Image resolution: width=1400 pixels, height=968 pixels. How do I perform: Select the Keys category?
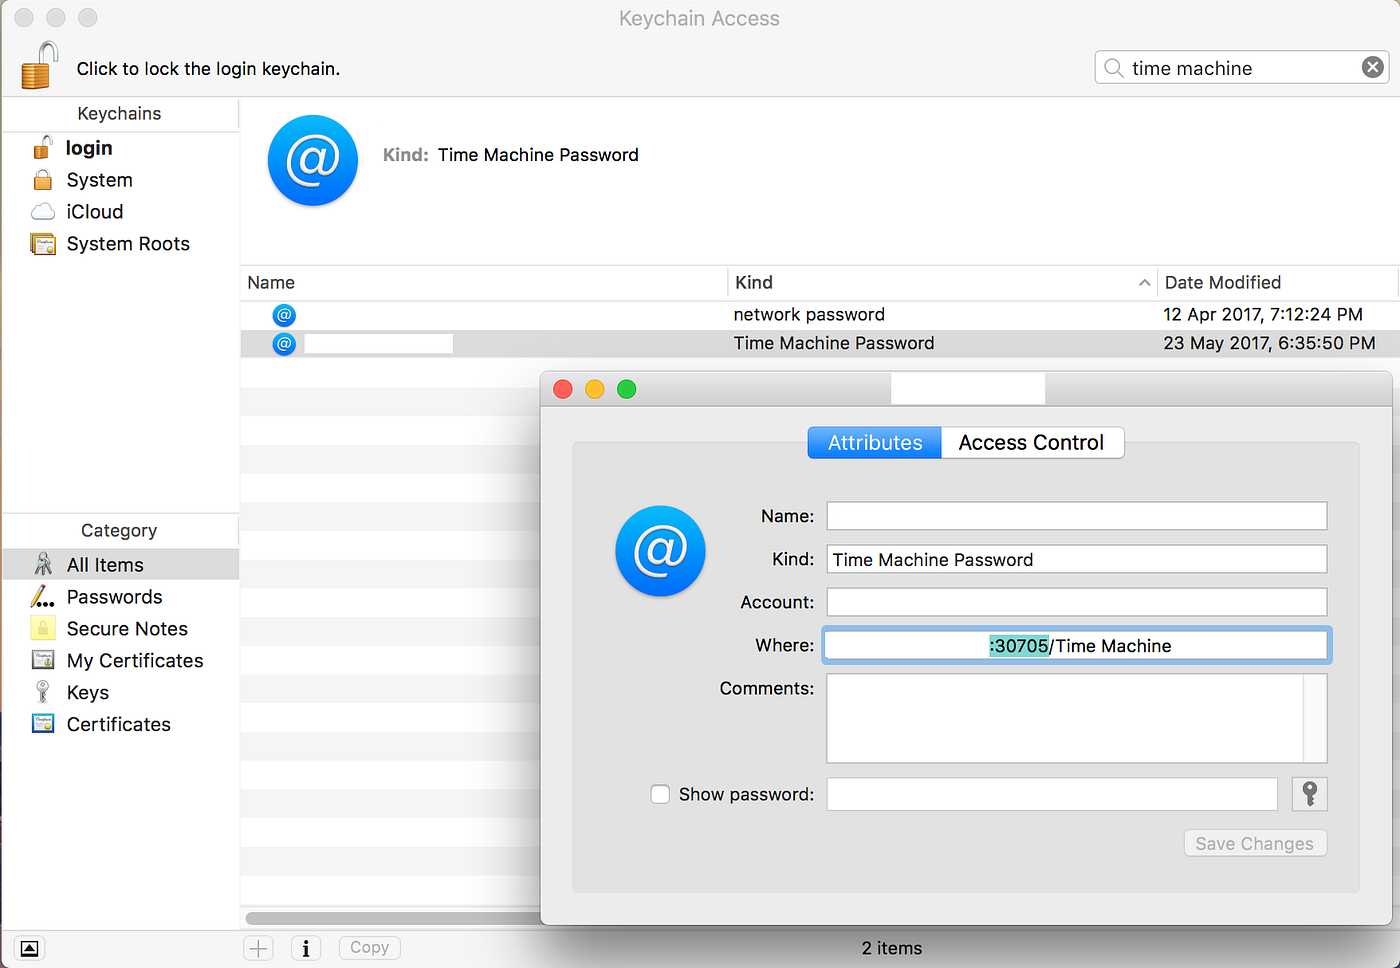pyautogui.click(x=87, y=692)
